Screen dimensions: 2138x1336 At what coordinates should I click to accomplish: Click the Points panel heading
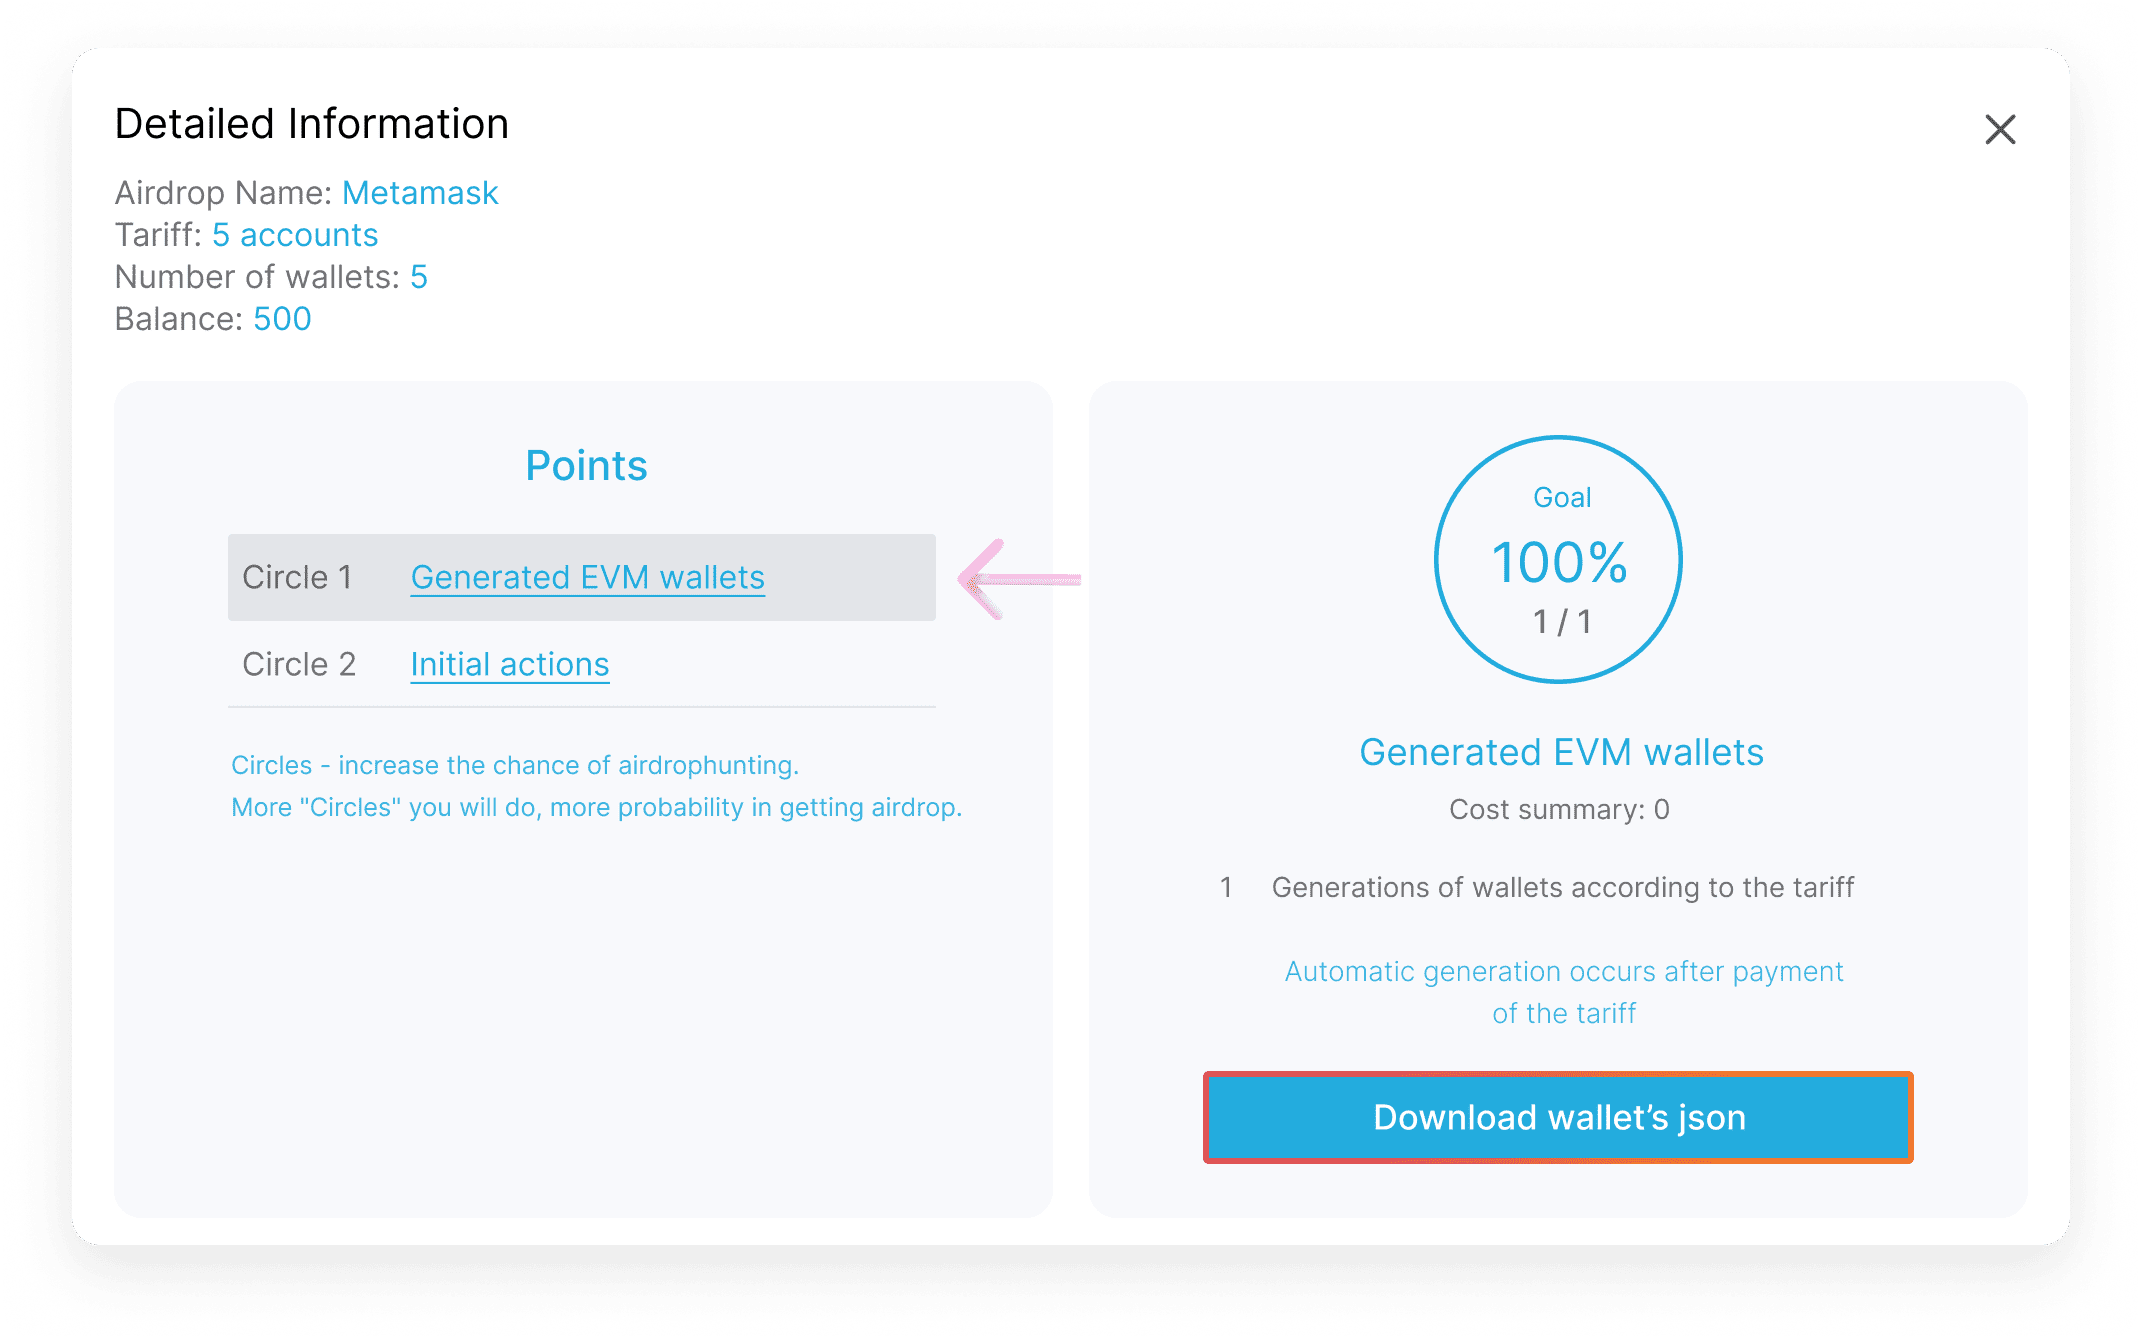[x=586, y=466]
